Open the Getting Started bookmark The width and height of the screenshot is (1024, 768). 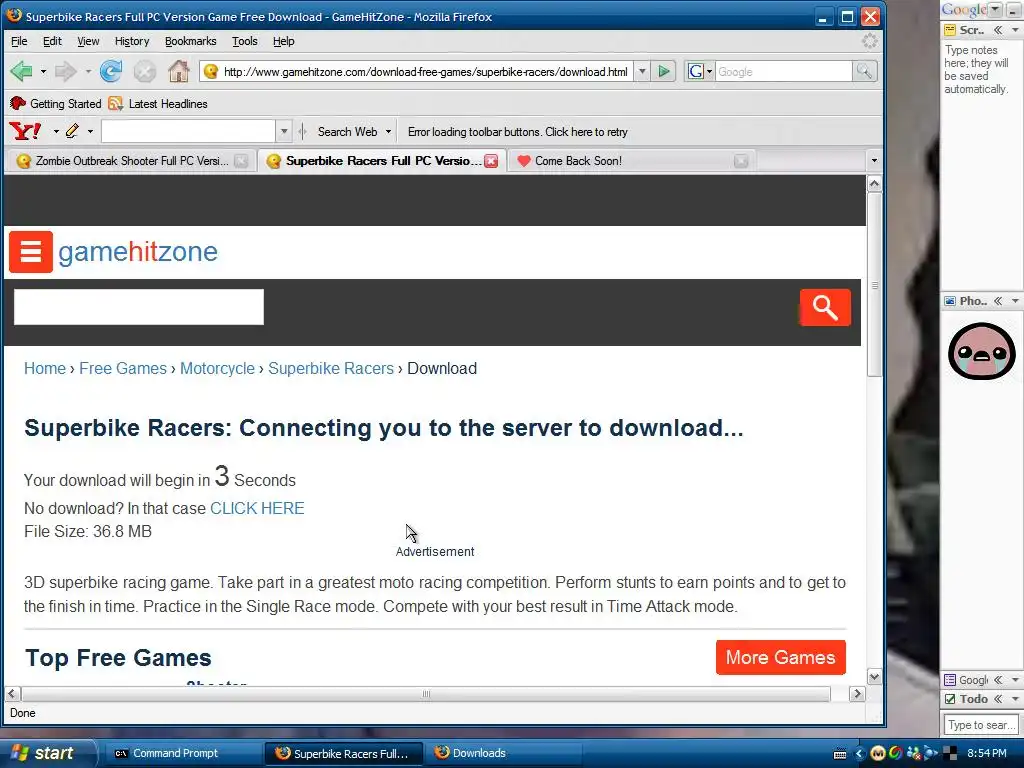pyautogui.click(x=56, y=103)
